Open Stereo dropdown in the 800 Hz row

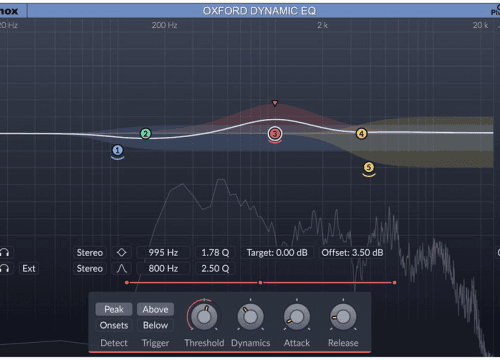tap(90, 269)
